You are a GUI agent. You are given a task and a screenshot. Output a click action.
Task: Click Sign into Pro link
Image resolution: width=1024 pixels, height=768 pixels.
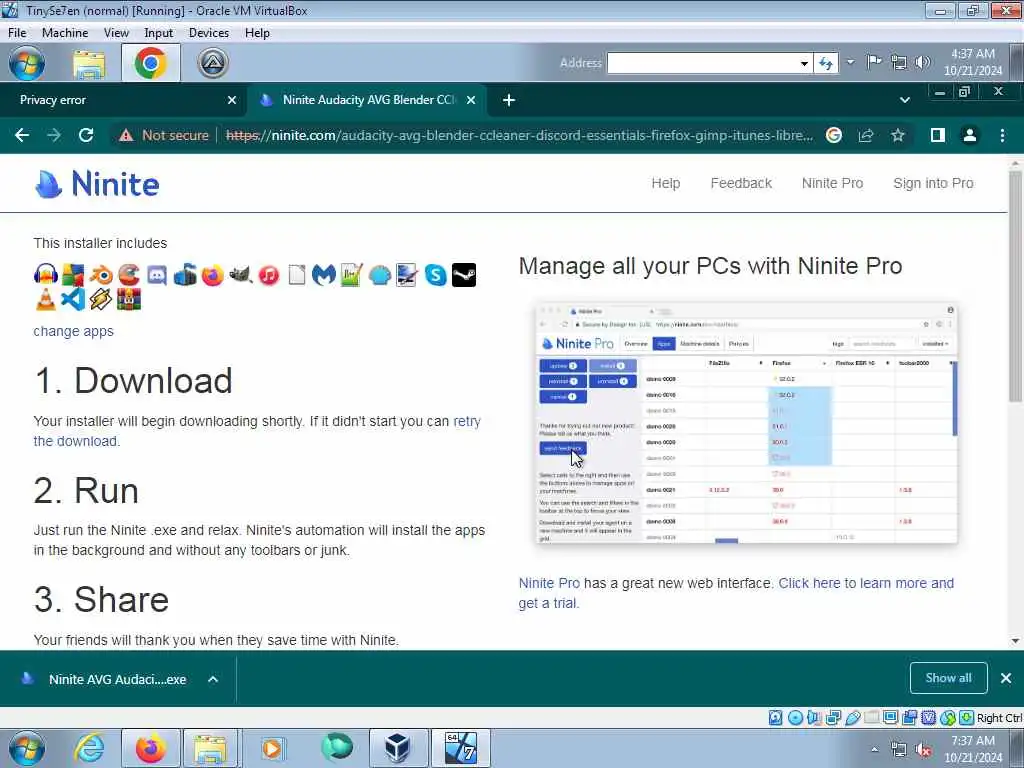point(933,183)
